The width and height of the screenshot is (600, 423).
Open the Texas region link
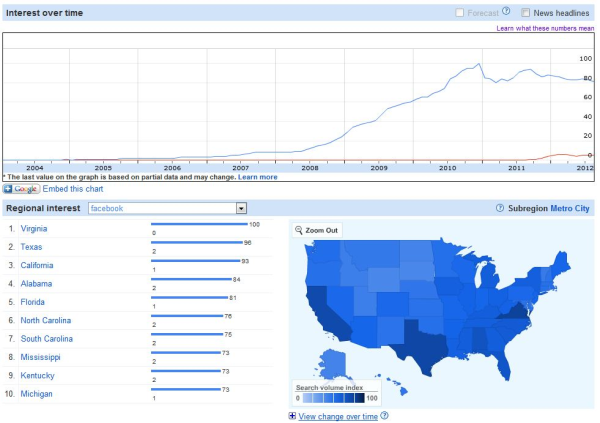[31, 247]
